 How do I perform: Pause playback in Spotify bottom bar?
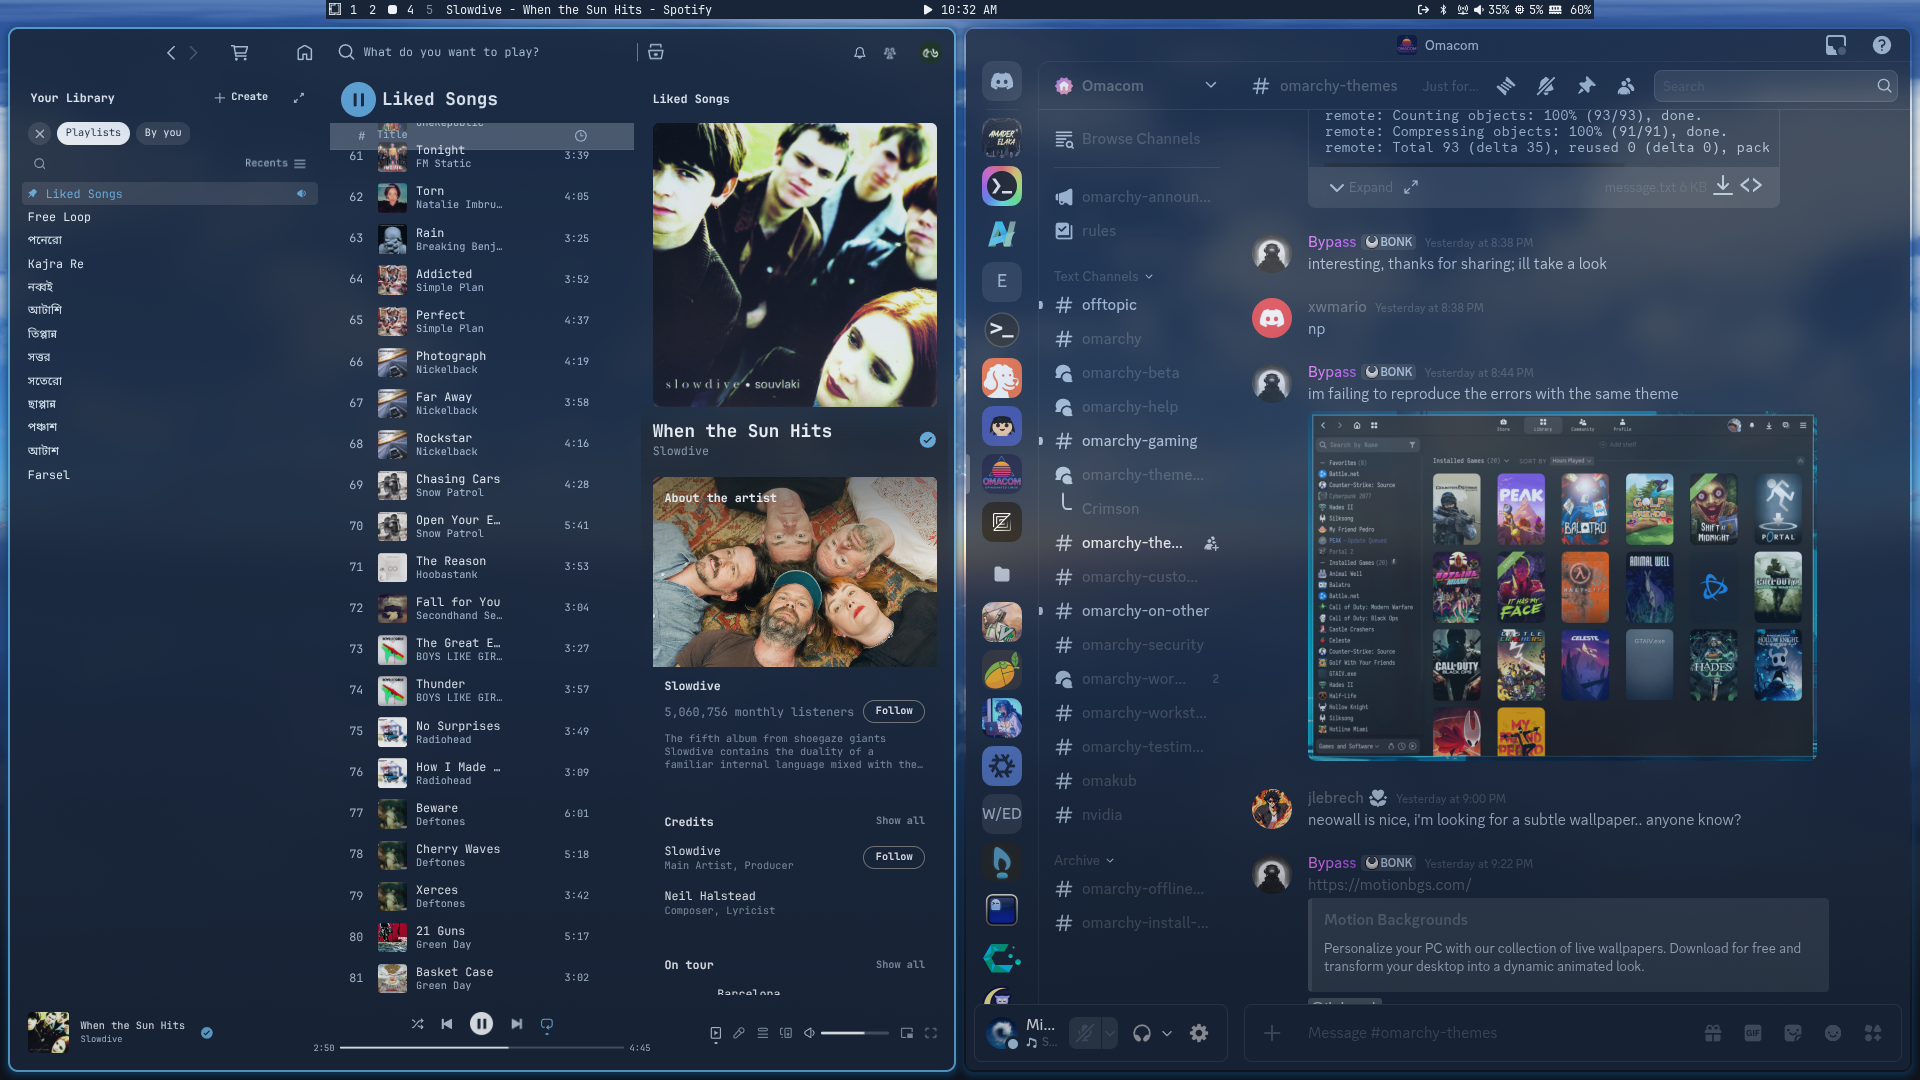pos(481,1024)
